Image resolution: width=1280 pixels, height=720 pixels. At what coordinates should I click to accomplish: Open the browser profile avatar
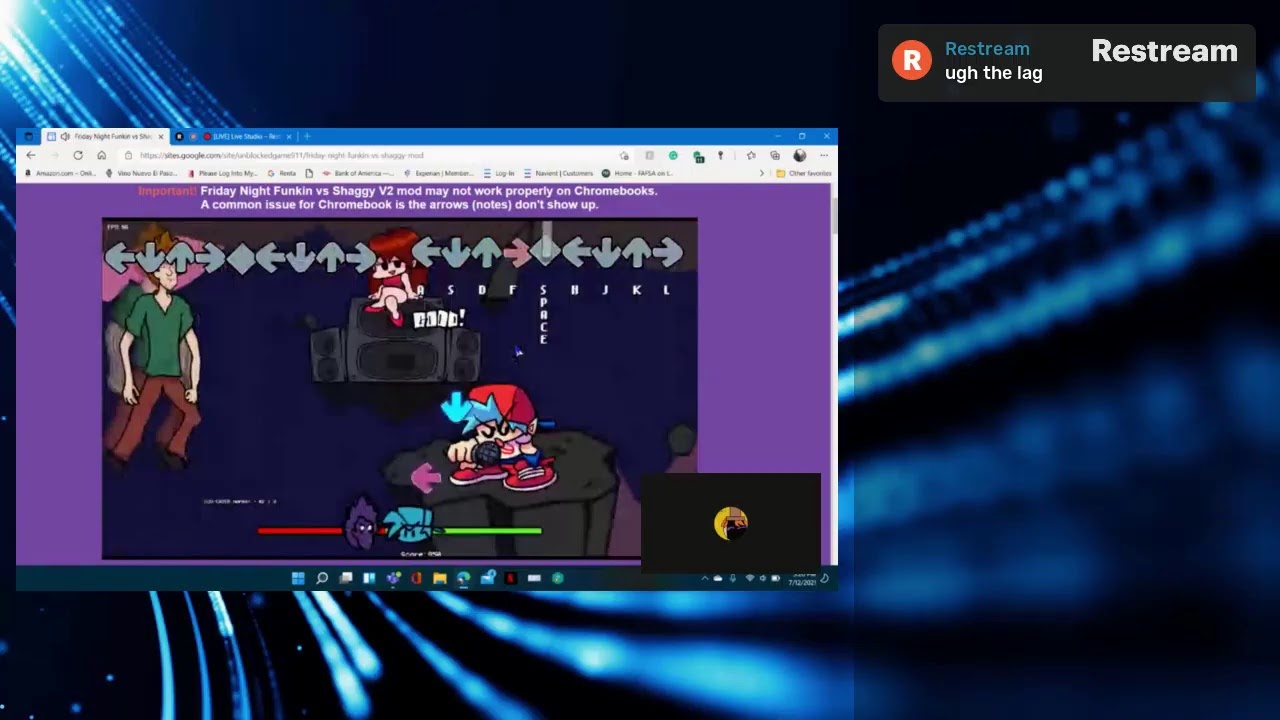coord(799,156)
